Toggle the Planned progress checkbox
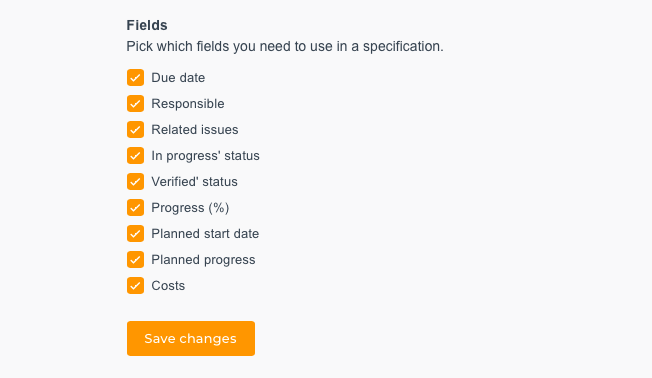652x378 pixels. click(x=136, y=259)
